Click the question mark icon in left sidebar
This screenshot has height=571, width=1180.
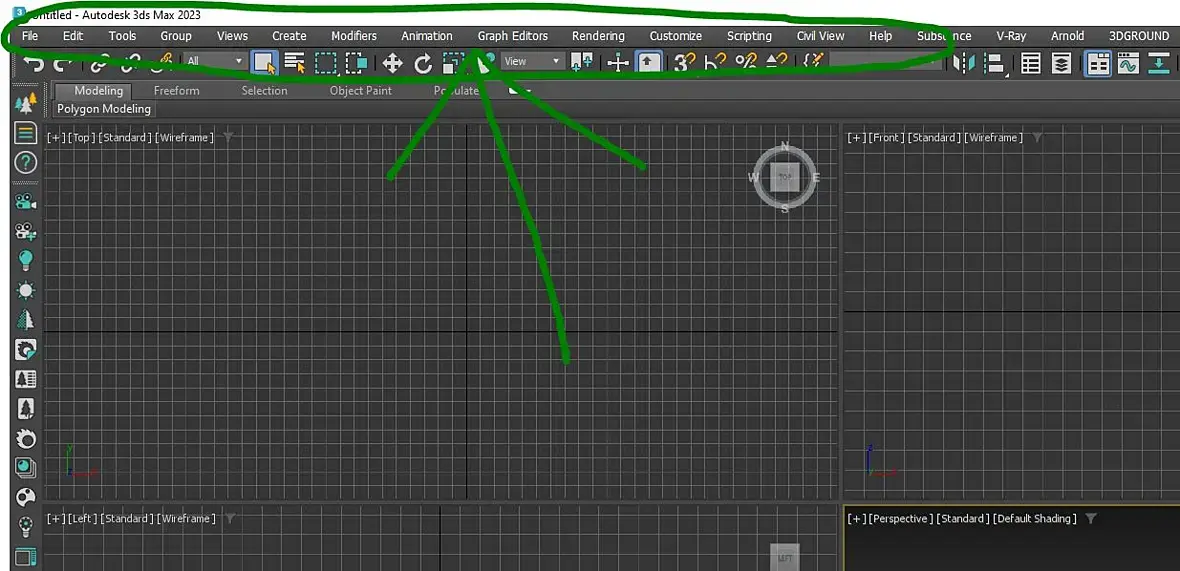click(26, 162)
